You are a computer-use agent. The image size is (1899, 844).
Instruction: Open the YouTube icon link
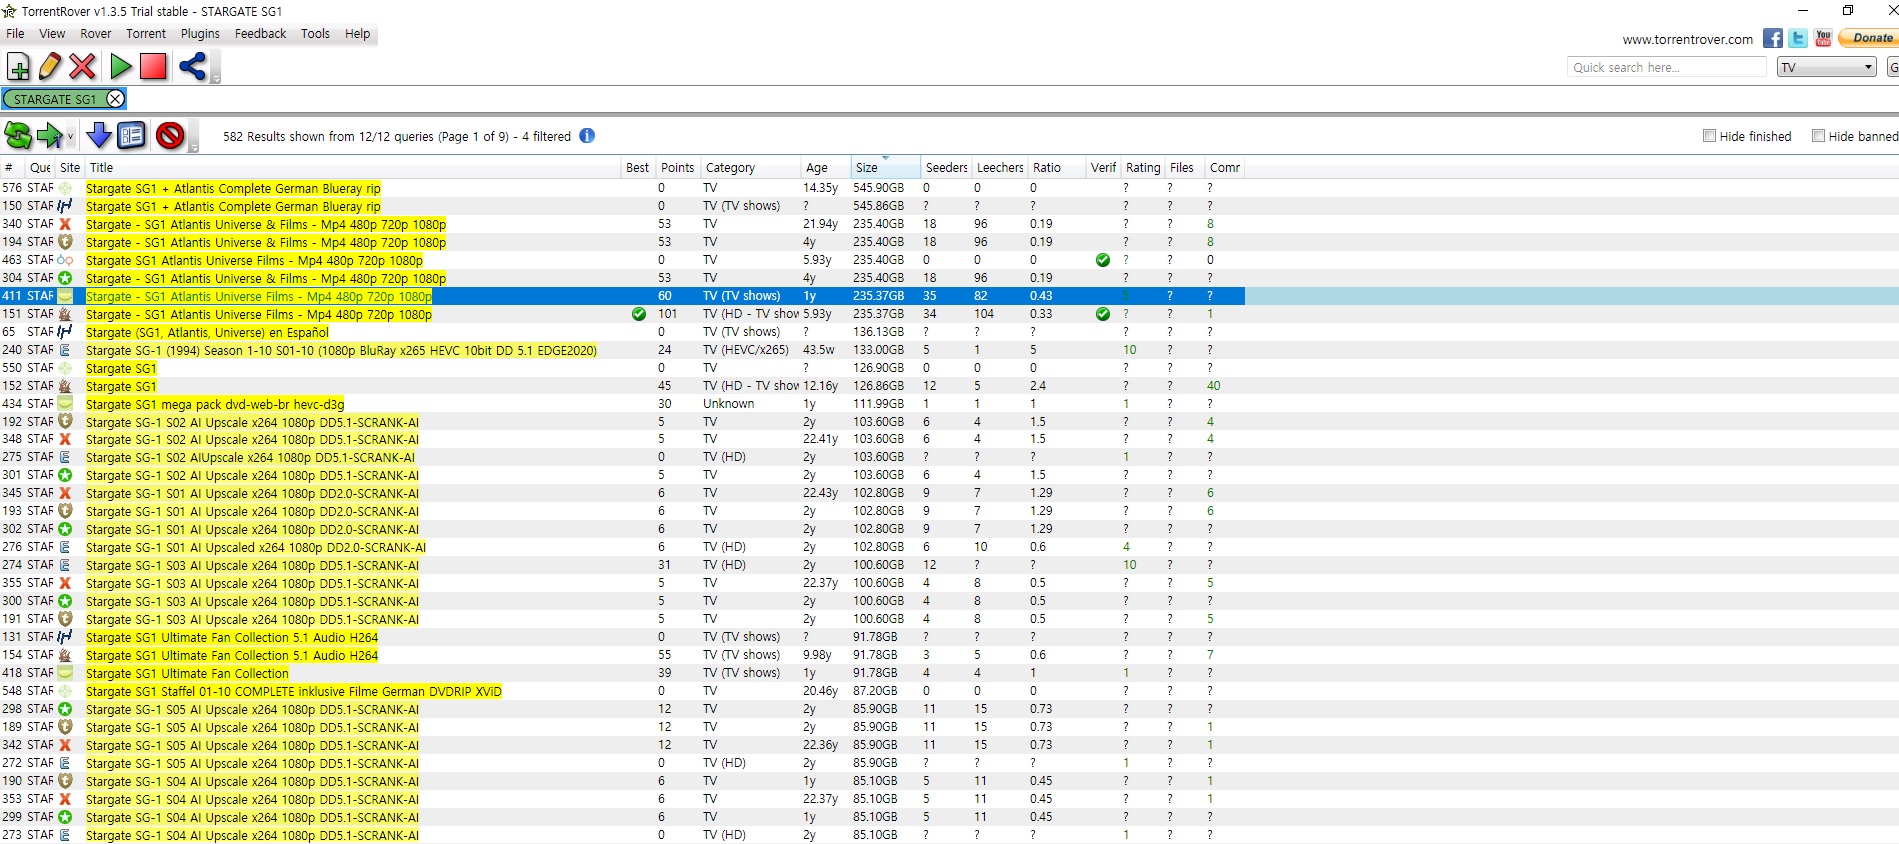[x=1823, y=38]
